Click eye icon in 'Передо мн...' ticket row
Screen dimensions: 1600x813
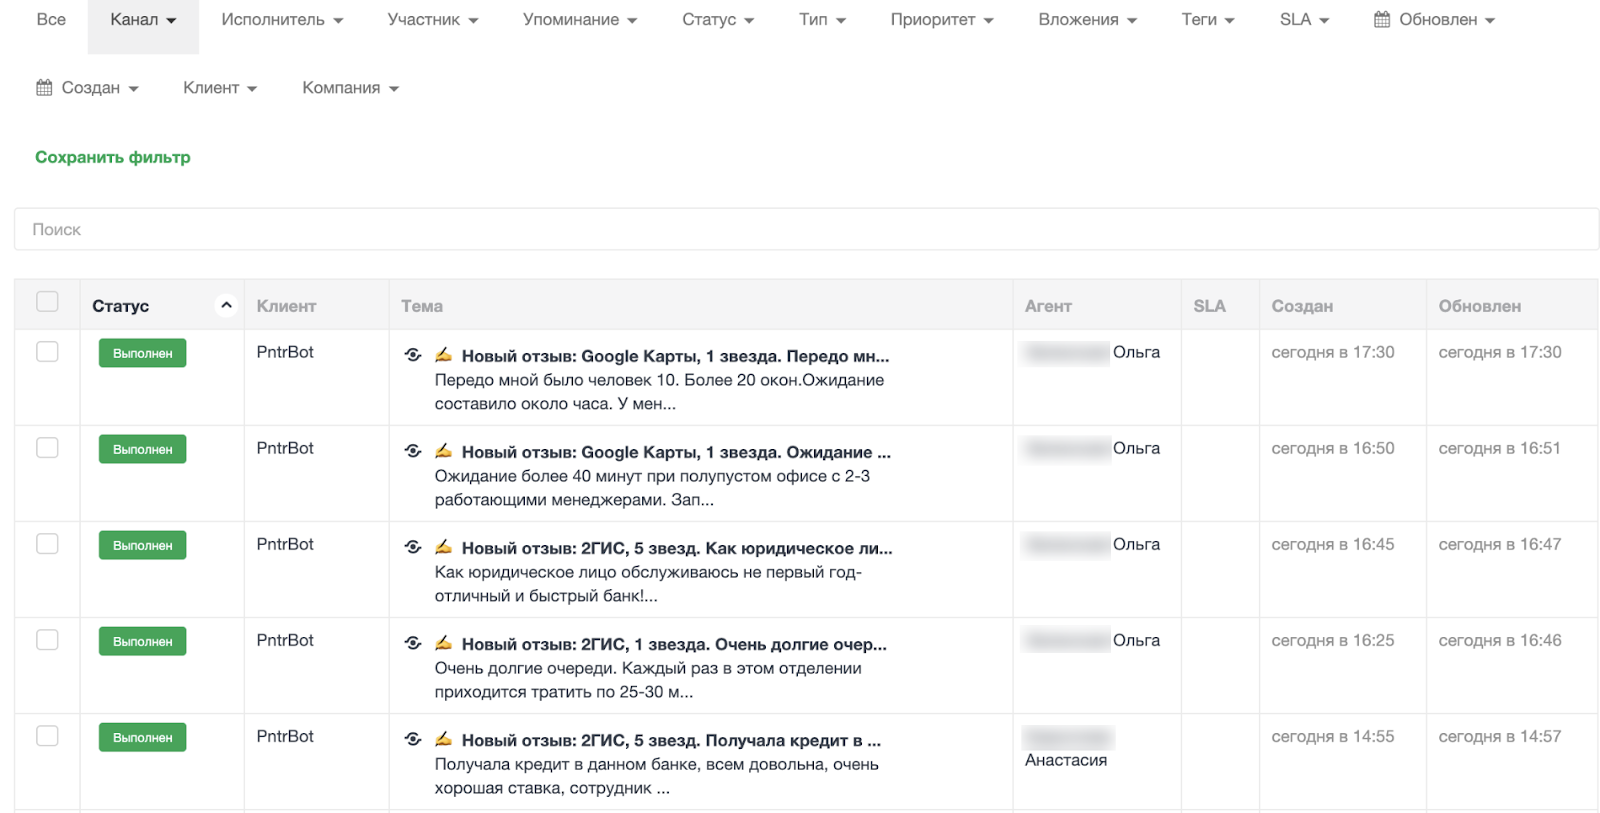[412, 355]
